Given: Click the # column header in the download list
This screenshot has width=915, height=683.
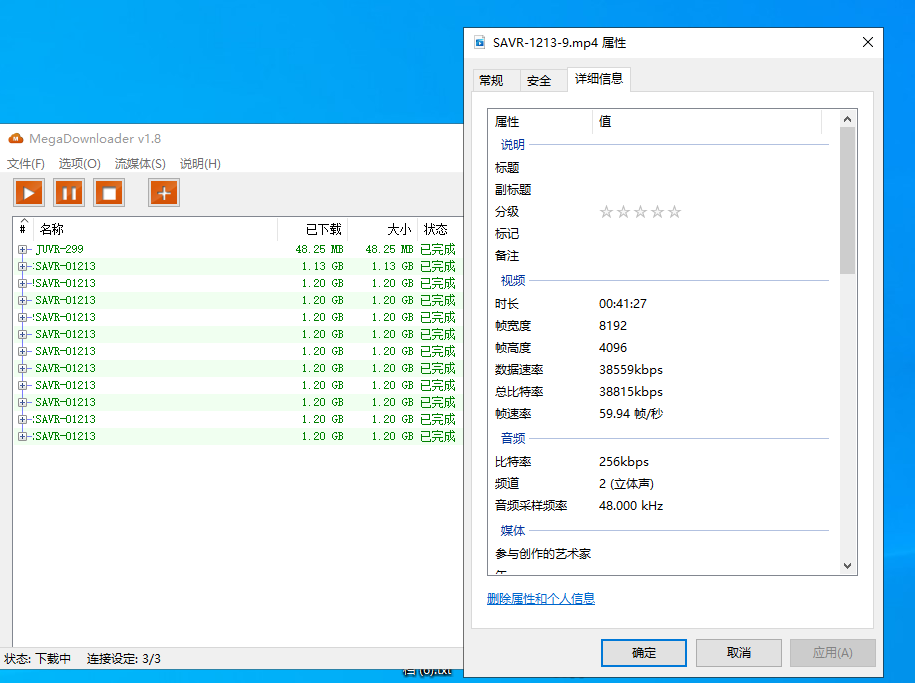Looking at the screenshot, I should [x=23, y=229].
